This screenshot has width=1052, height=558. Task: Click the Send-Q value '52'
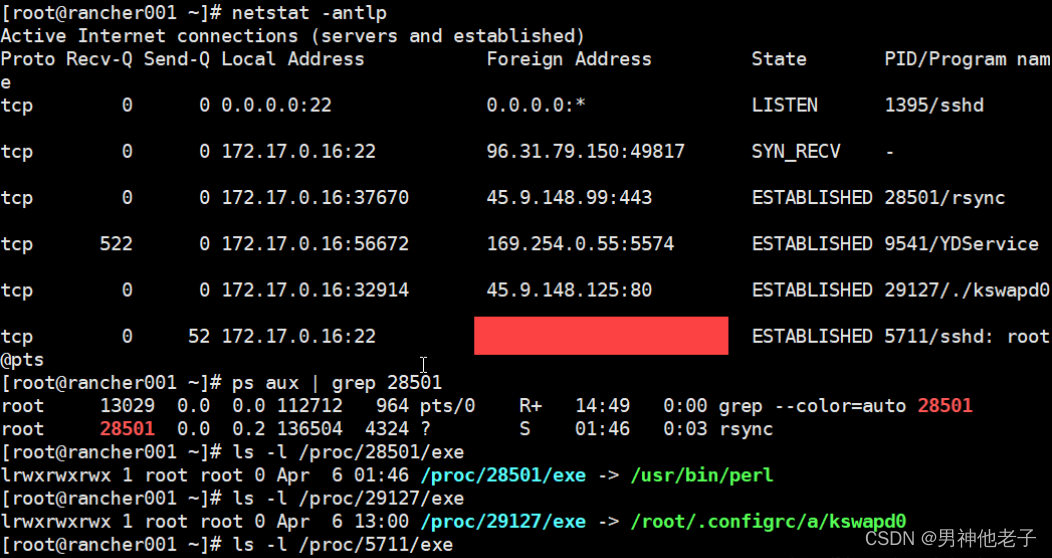point(199,337)
